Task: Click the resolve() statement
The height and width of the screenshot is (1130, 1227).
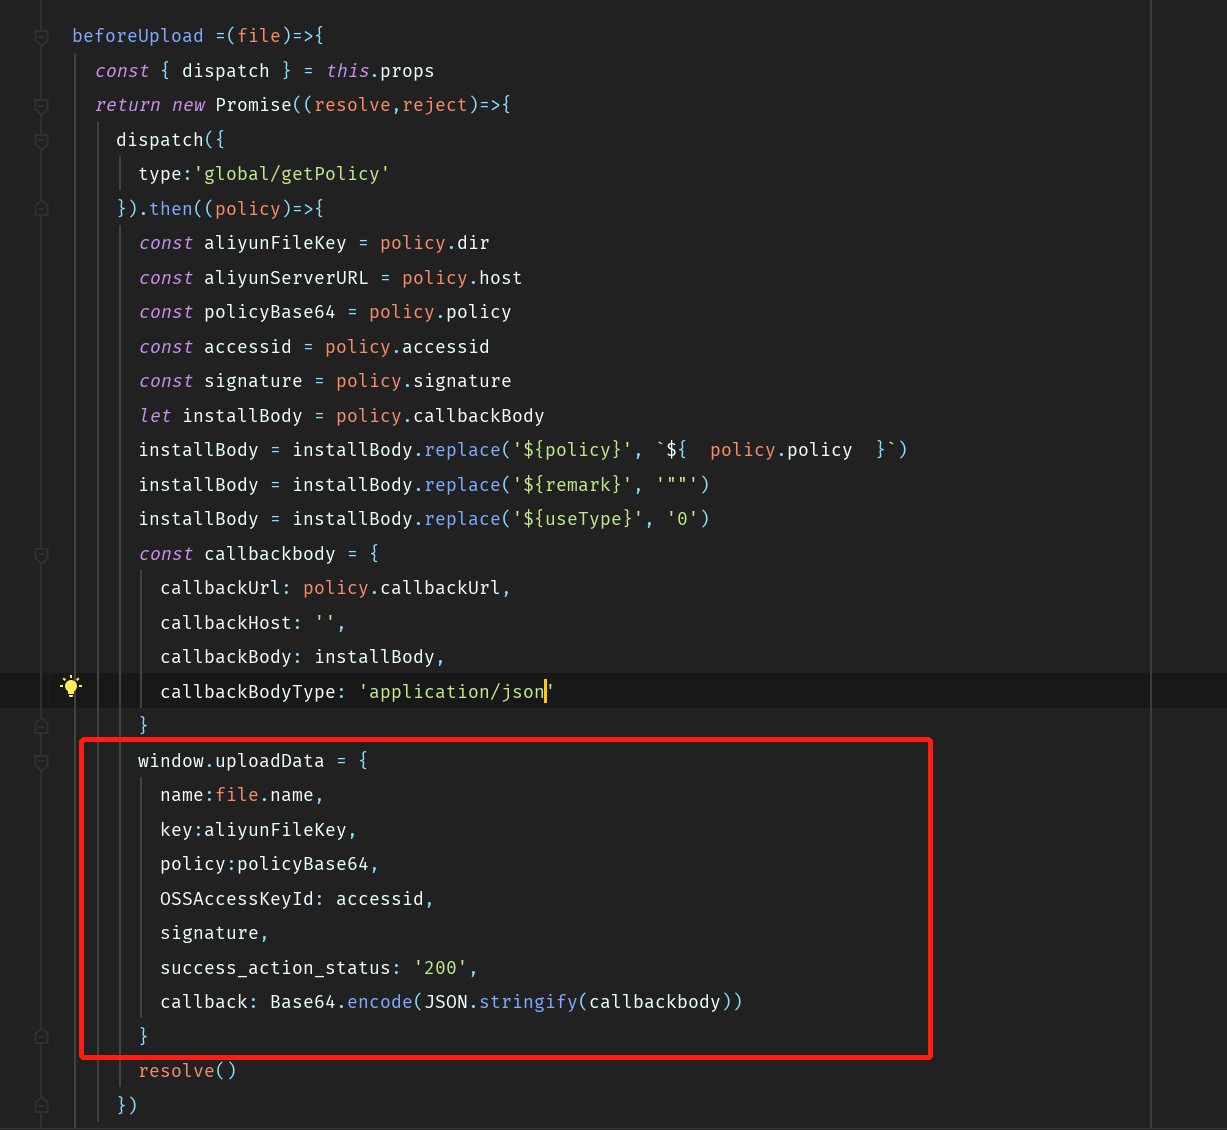Action: [x=185, y=1070]
